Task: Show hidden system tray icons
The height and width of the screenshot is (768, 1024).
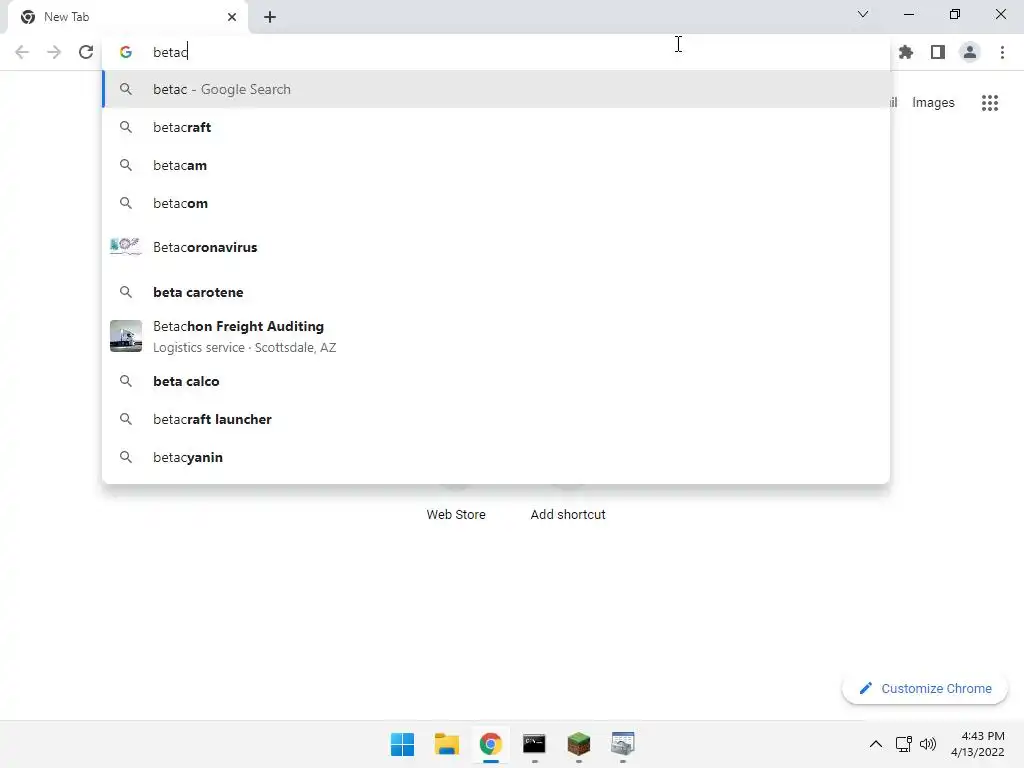Action: click(x=876, y=744)
